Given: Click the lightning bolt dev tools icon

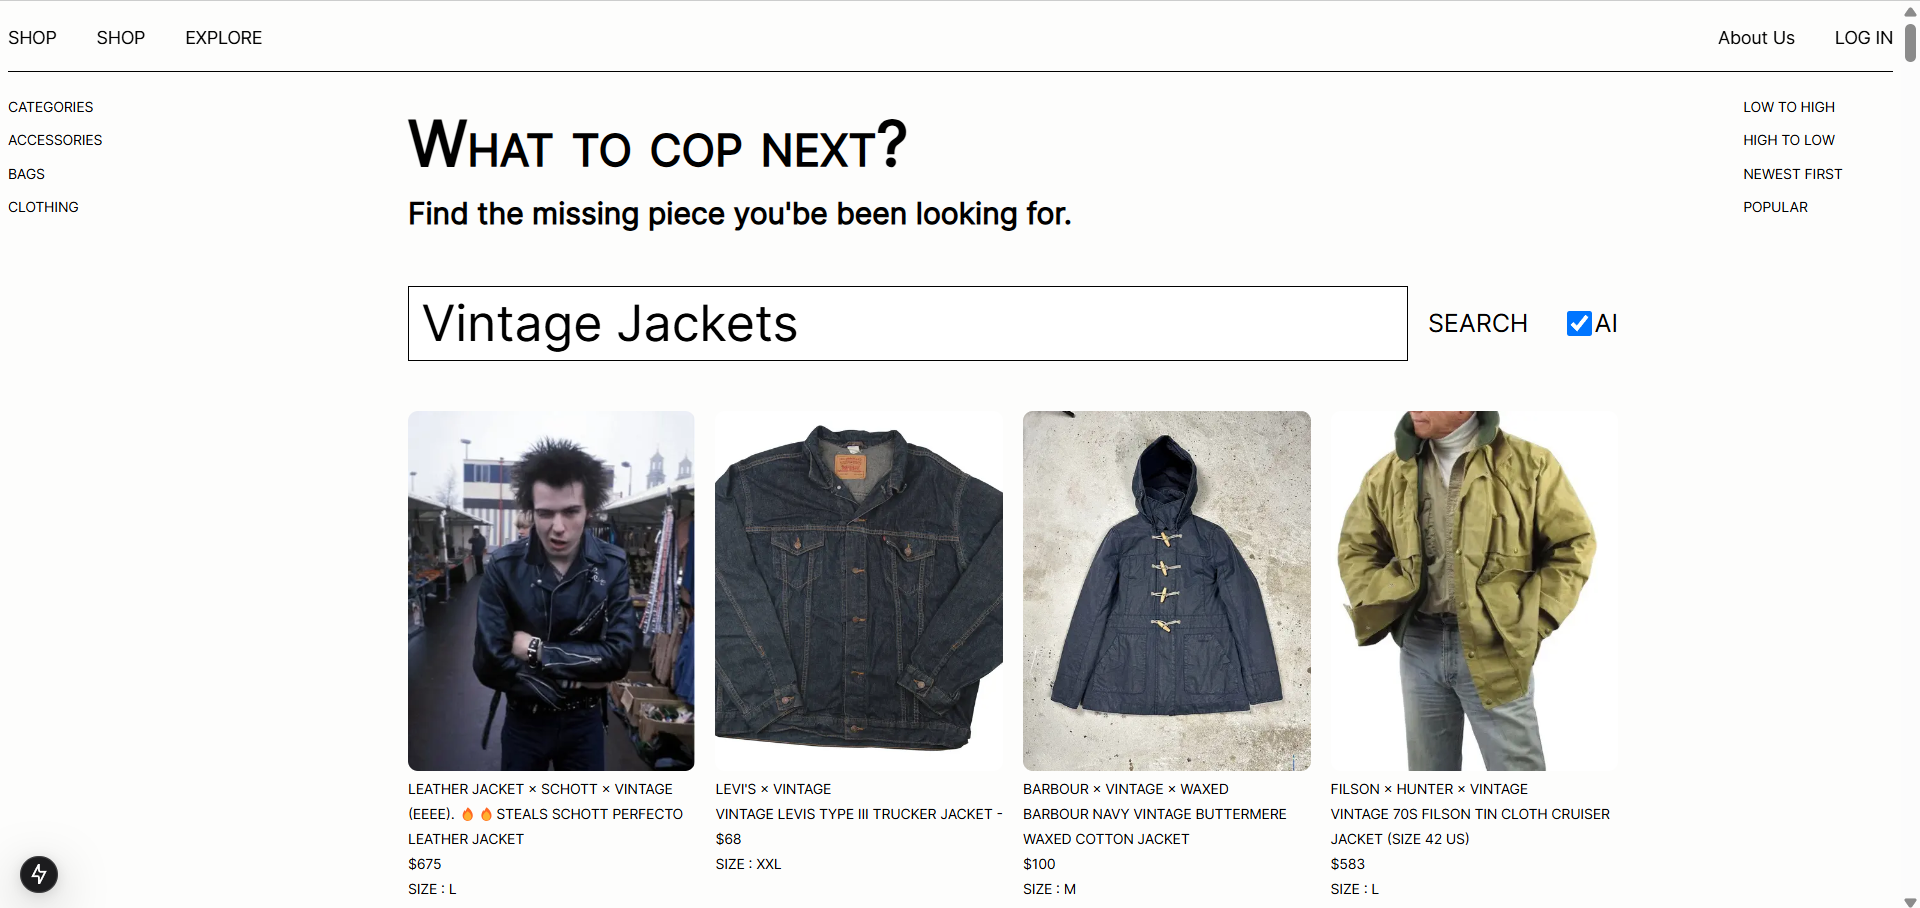Looking at the screenshot, I should click(39, 874).
